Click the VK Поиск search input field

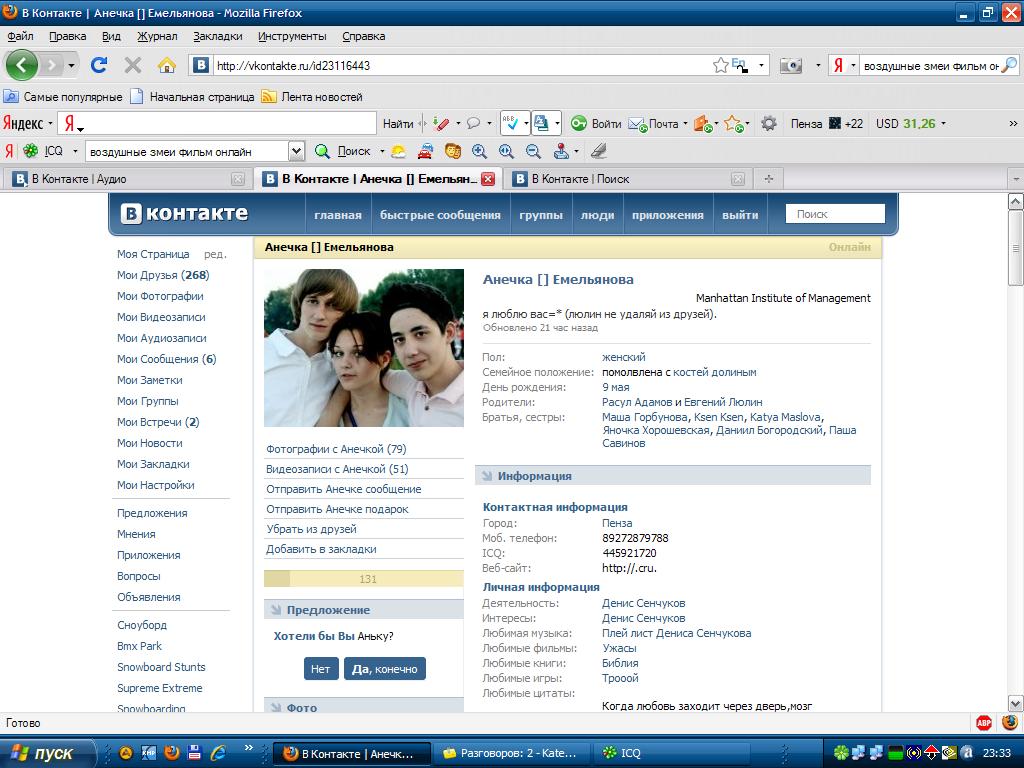click(x=834, y=214)
